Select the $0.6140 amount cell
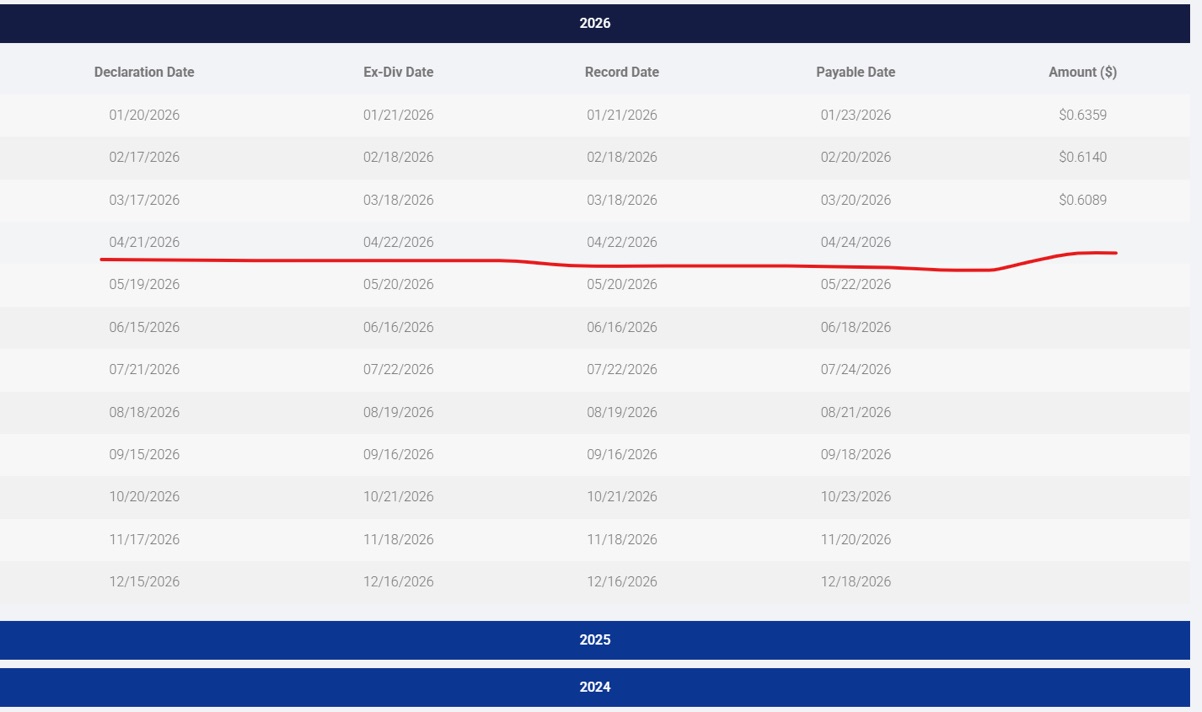 click(1083, 157)
